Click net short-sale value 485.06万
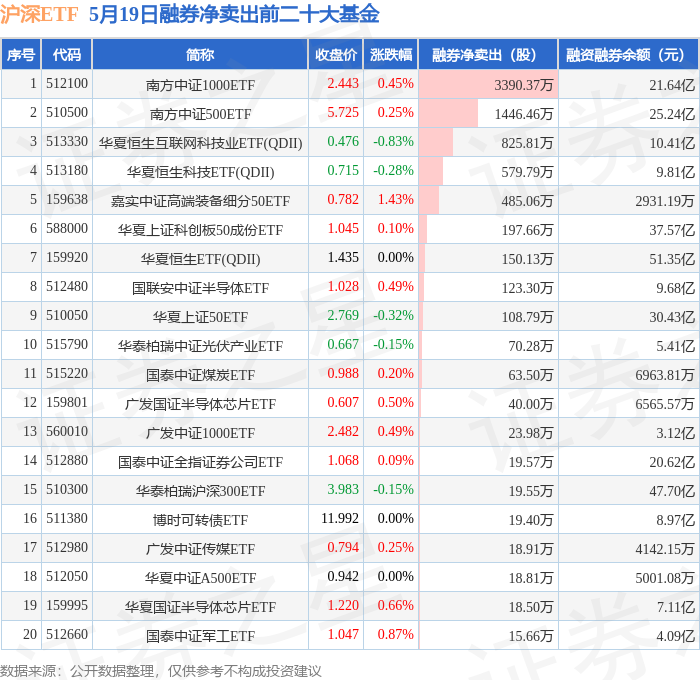This screenshot has width=700, height=680. coord(527,201)
